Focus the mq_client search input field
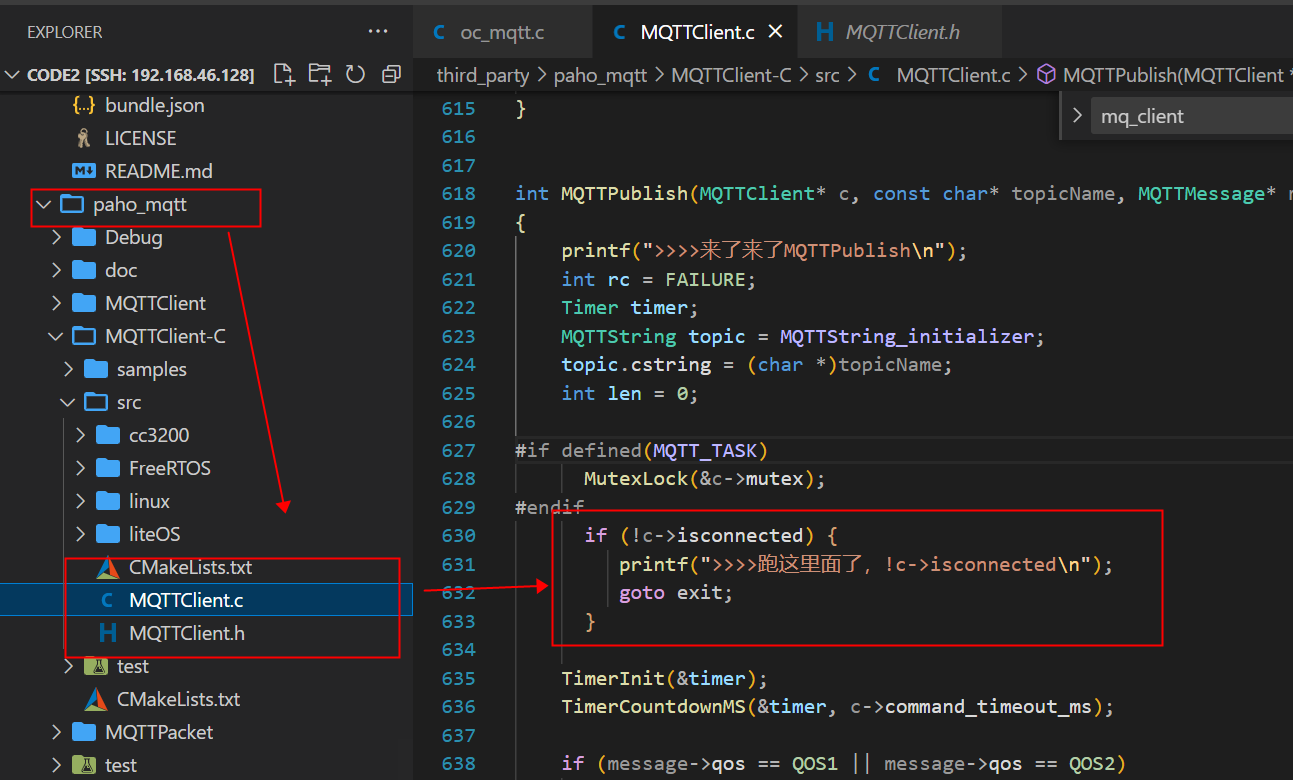 (x=1190, y=116)
